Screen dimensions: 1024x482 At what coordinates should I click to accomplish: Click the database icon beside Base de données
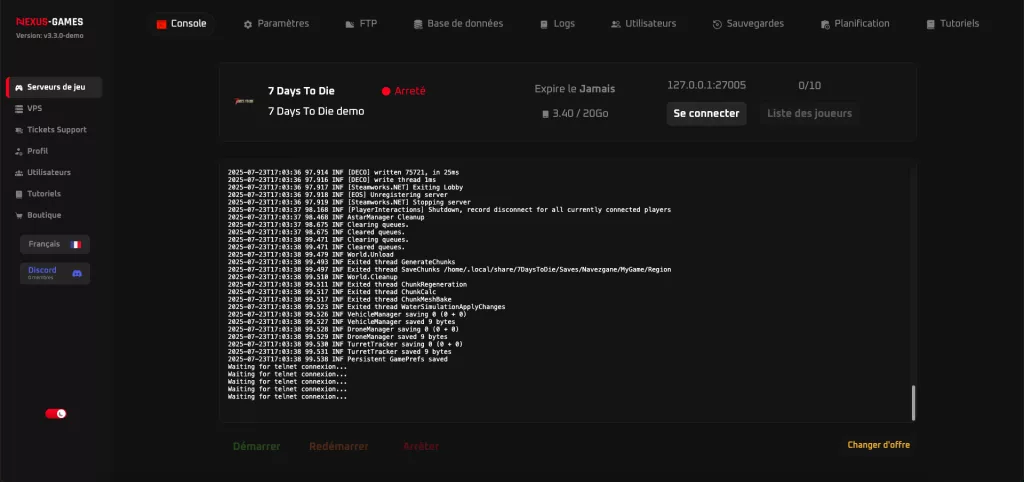click(x=418, y=25)
